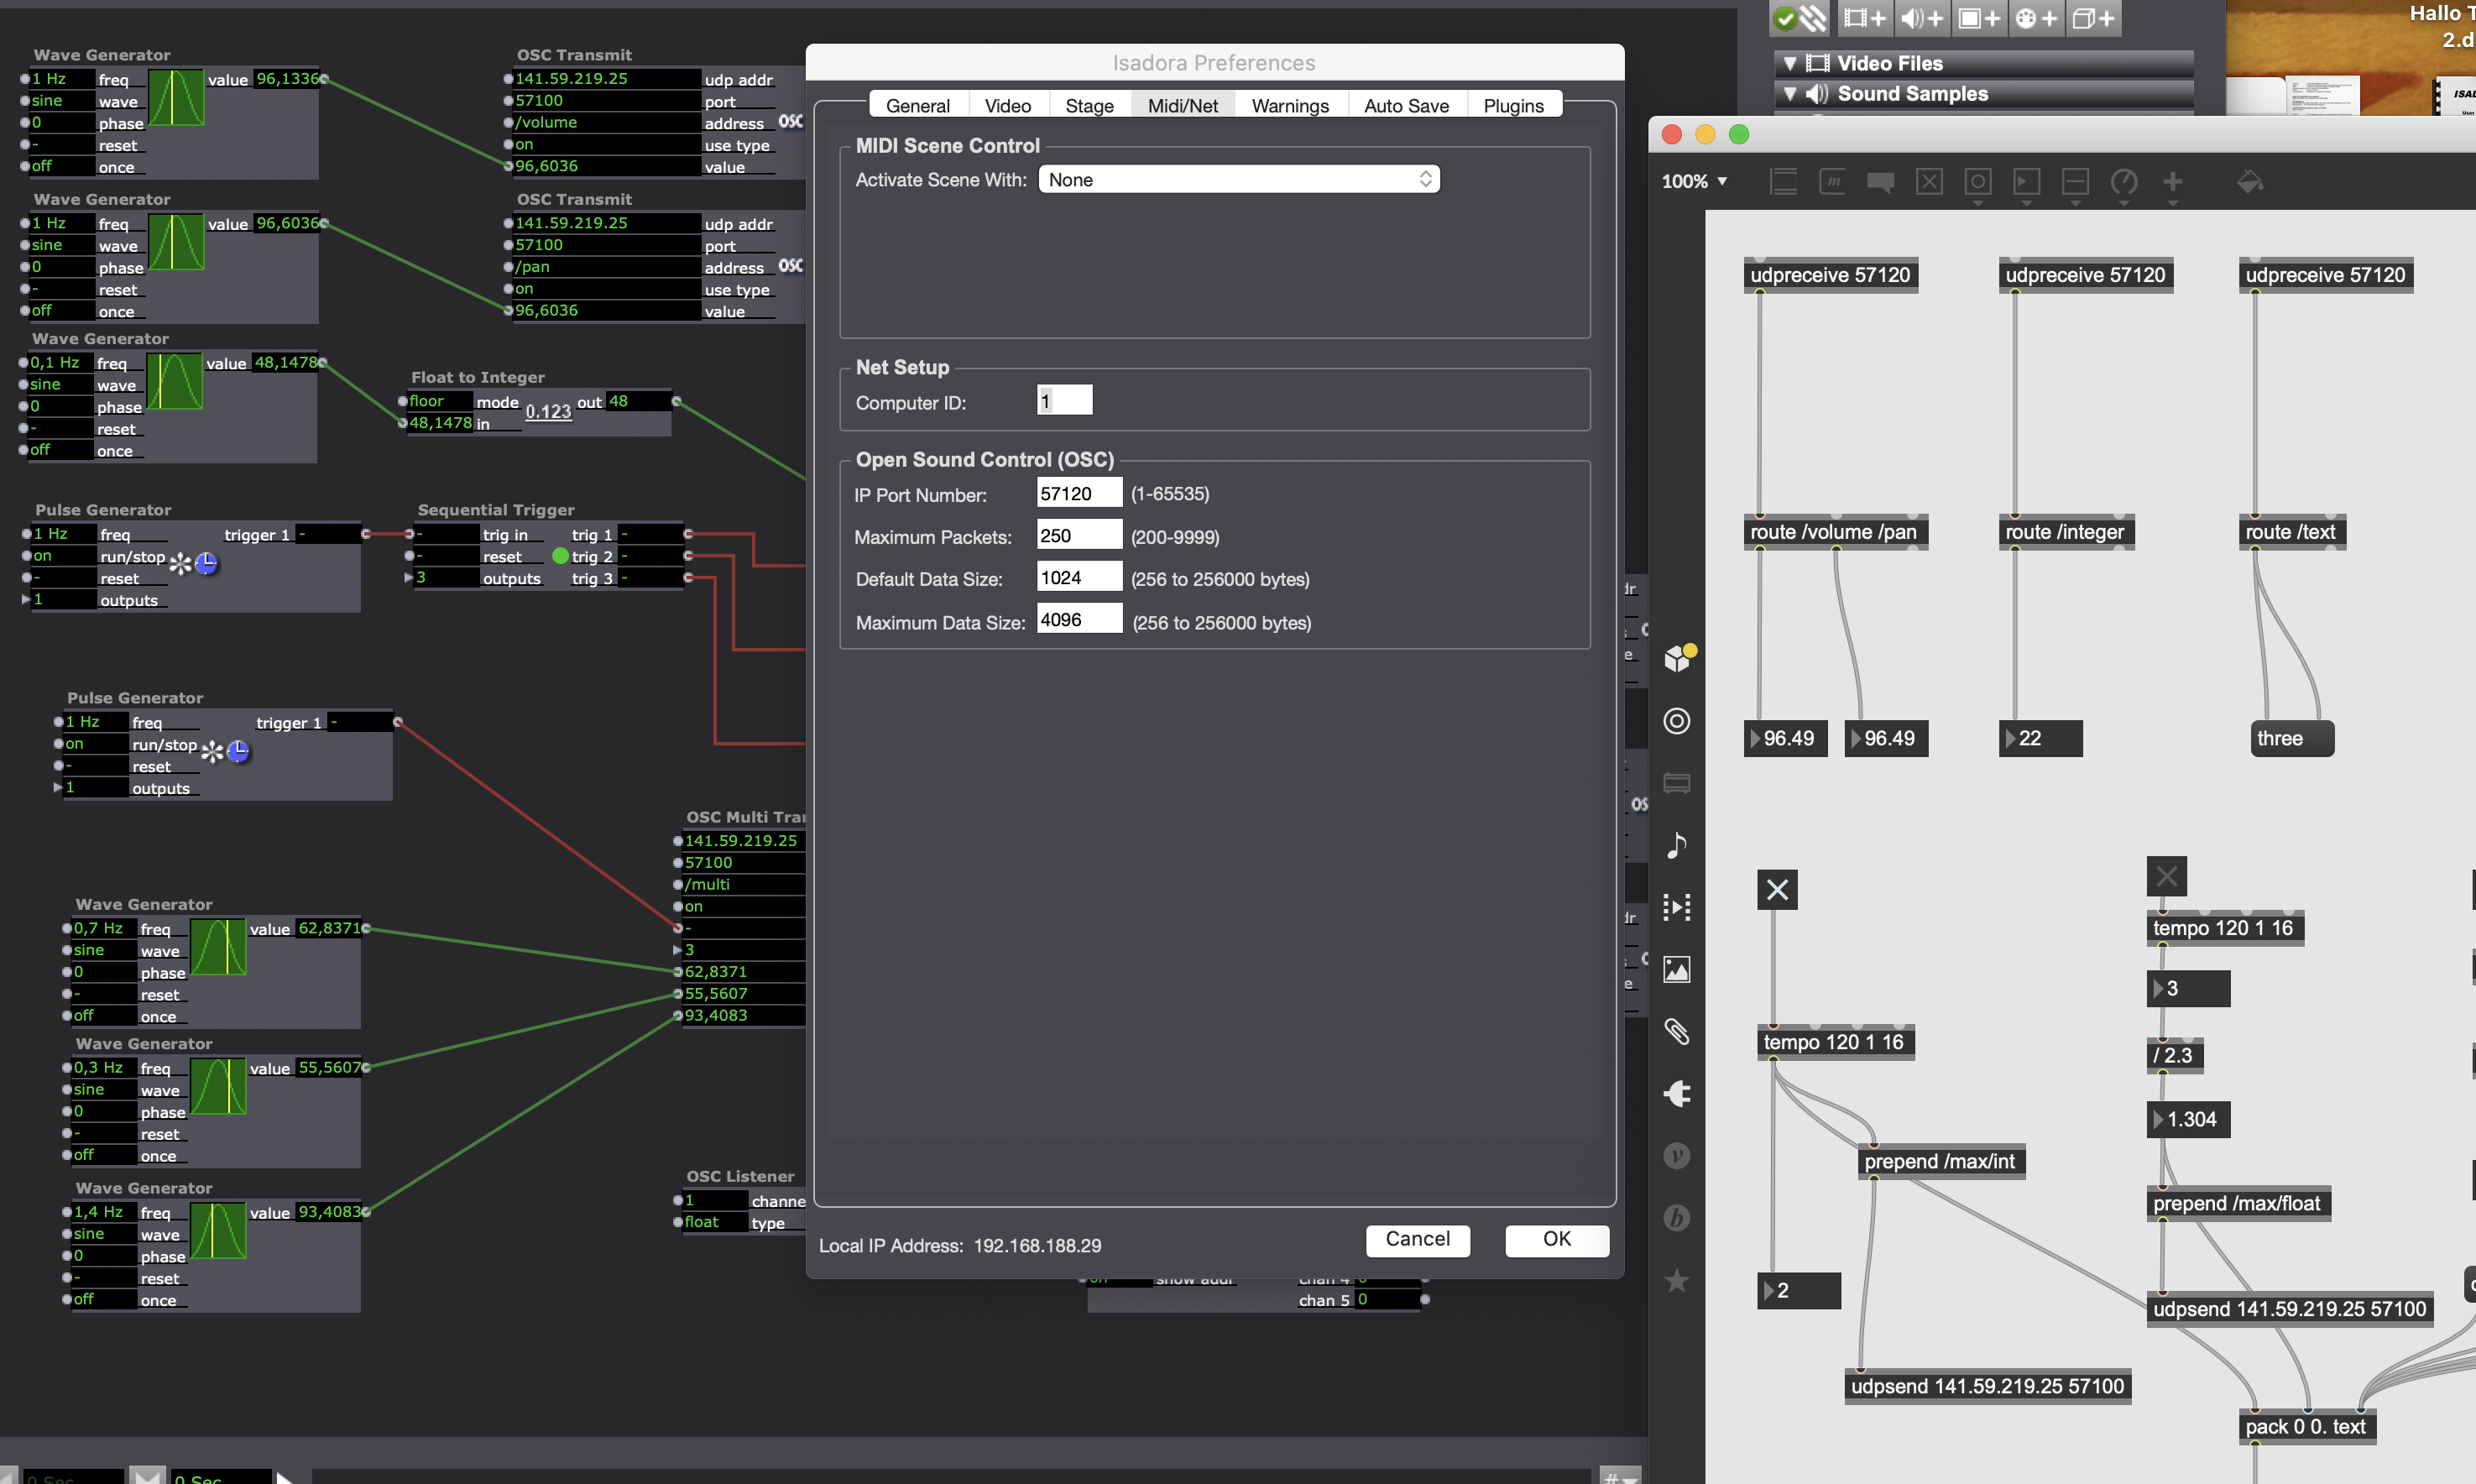The width and height of the screenshot is (2476, 1484).
Task: Click the paperclip snippets icon
Action: pyautogui.click(x=1677, y=1031)
